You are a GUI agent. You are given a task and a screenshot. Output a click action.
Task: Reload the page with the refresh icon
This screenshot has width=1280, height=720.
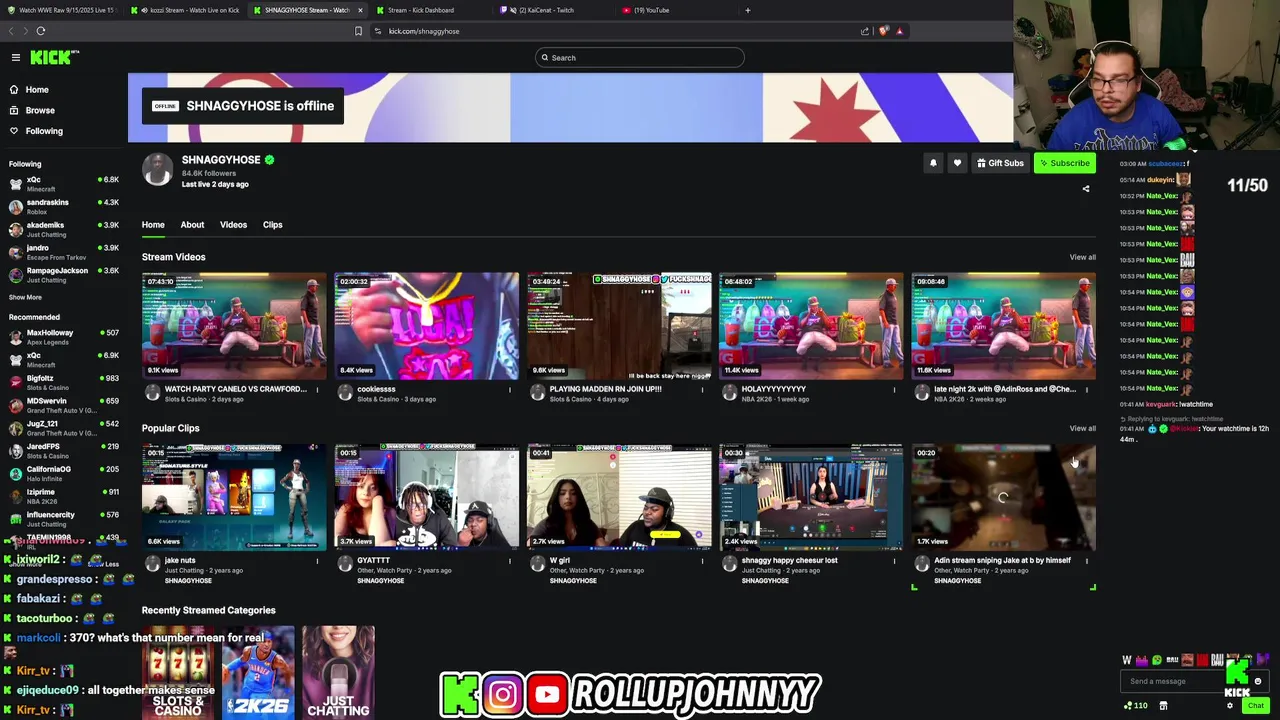41,31
